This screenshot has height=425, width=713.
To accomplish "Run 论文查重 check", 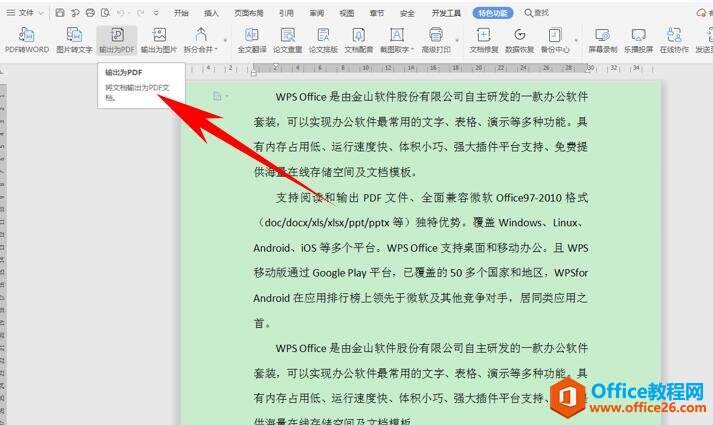I will 287,40.
